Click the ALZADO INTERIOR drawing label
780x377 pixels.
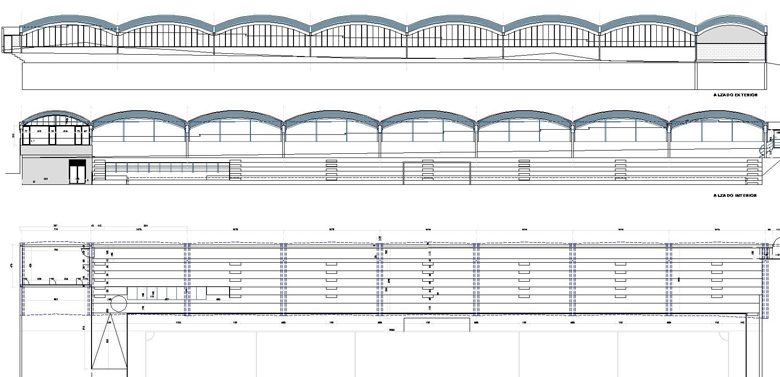735,195
